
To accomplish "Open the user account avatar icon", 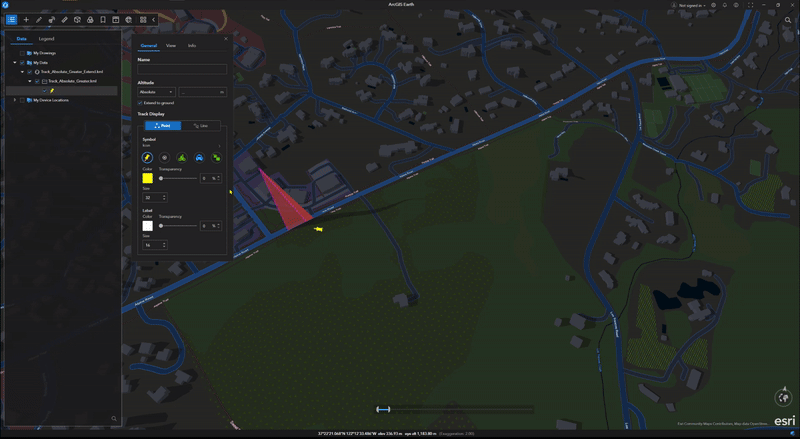I will [674, 5].
